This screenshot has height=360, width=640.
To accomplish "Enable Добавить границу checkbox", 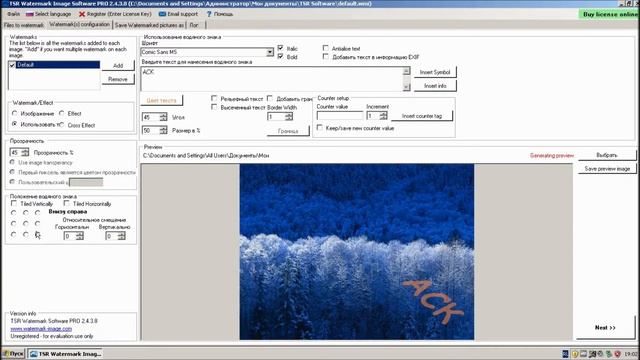I will tap(270, 98).
